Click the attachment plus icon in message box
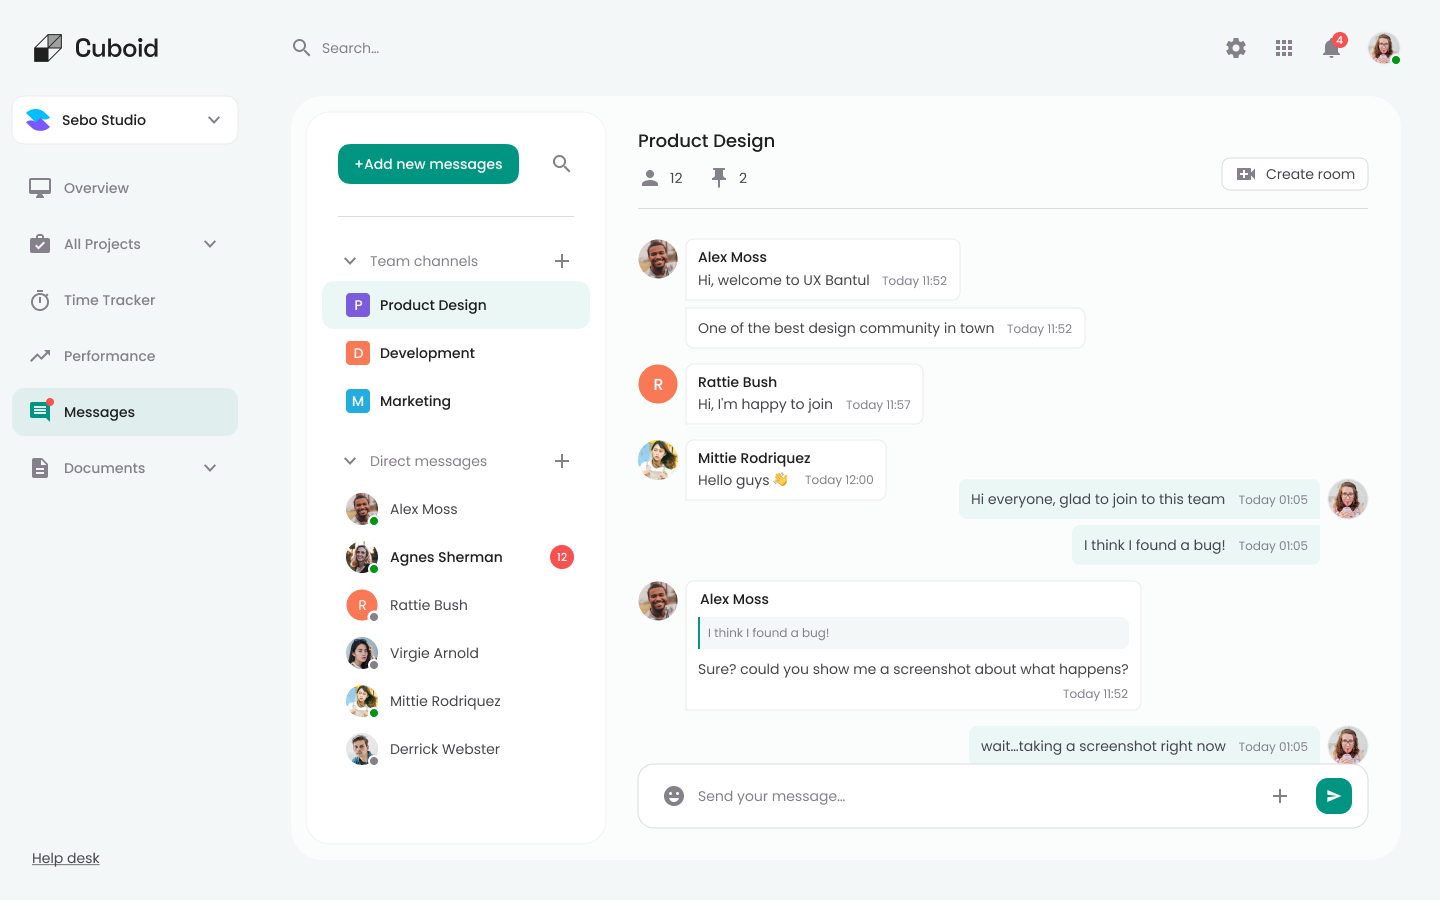1440x900 pixels. tap(1280, 796)
